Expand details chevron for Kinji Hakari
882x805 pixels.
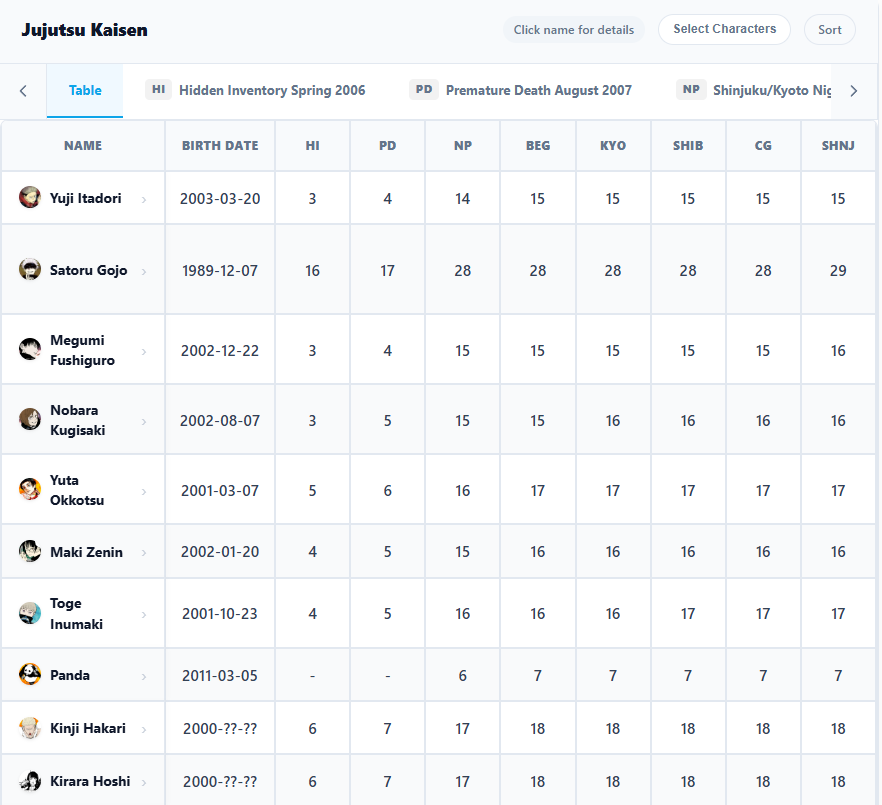tap(144, 730)
